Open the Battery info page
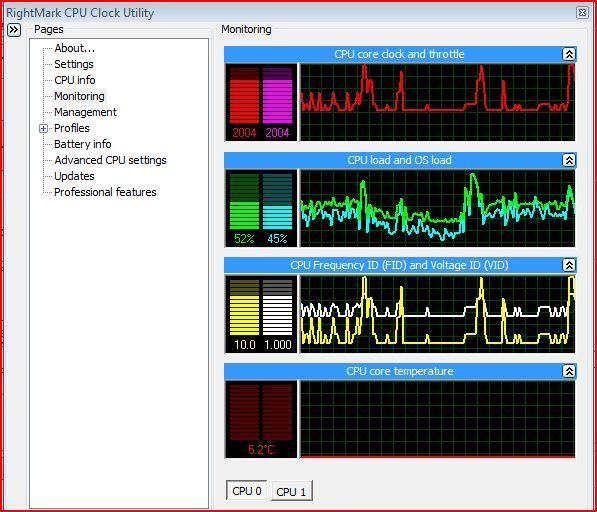Image resolution: width=597 pixels, height=512 pixels. (x=83, y=144)
